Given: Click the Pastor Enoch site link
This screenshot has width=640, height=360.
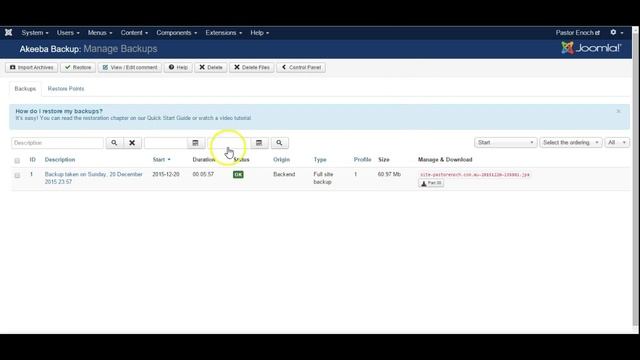Looking at the screenshot, I should [x=577, y=33].
